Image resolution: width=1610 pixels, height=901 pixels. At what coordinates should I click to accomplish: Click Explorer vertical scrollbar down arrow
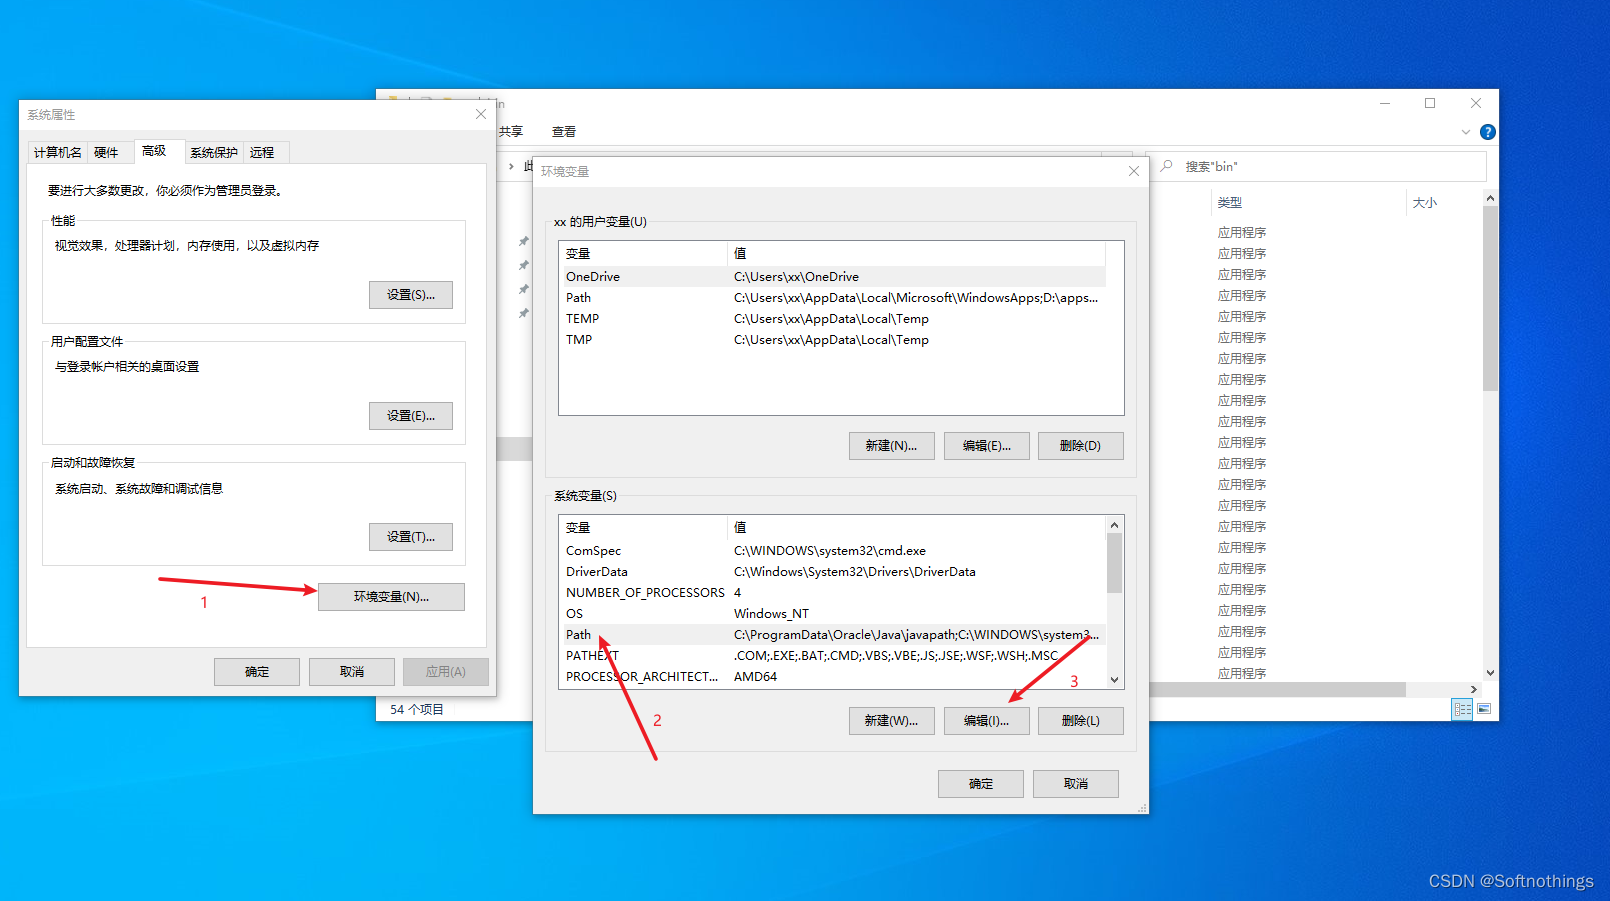point(1490,673)
